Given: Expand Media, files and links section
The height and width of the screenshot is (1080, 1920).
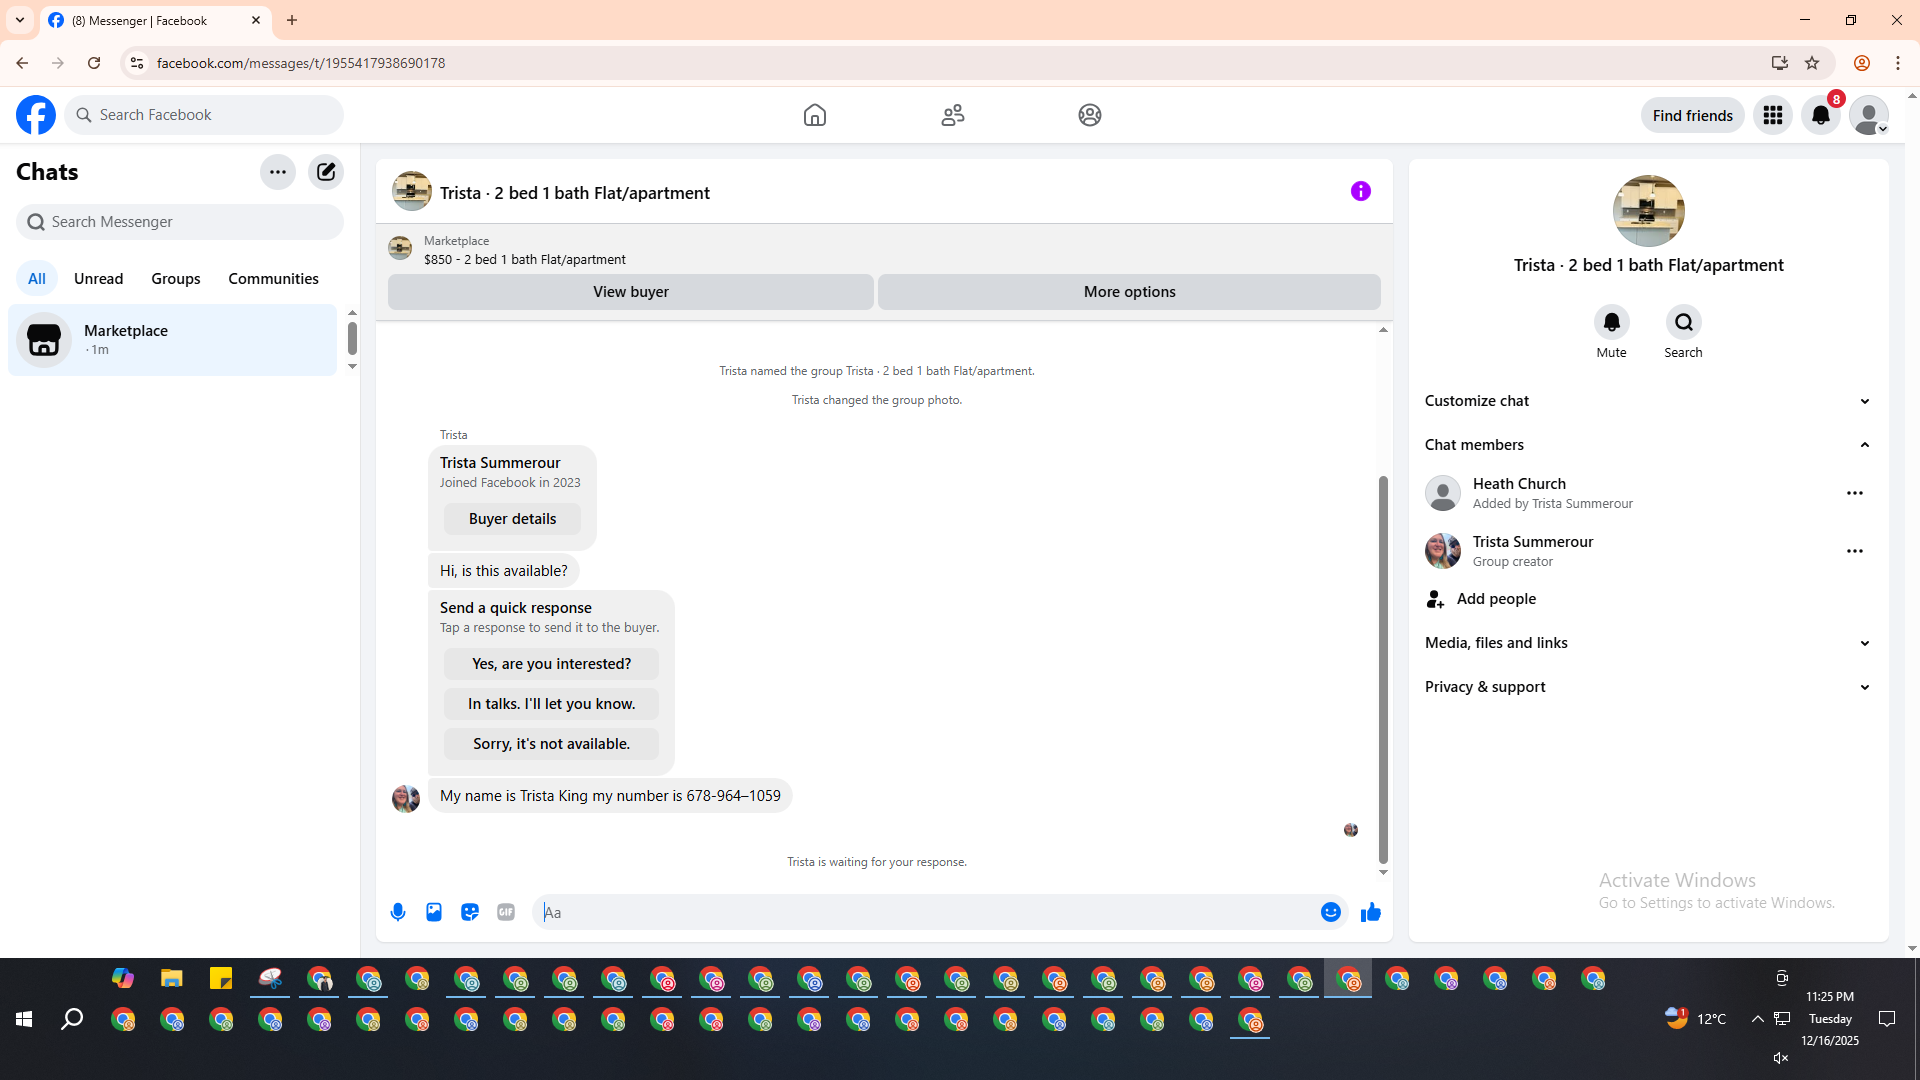Looking at the screenshot, I should [1648, 643].
